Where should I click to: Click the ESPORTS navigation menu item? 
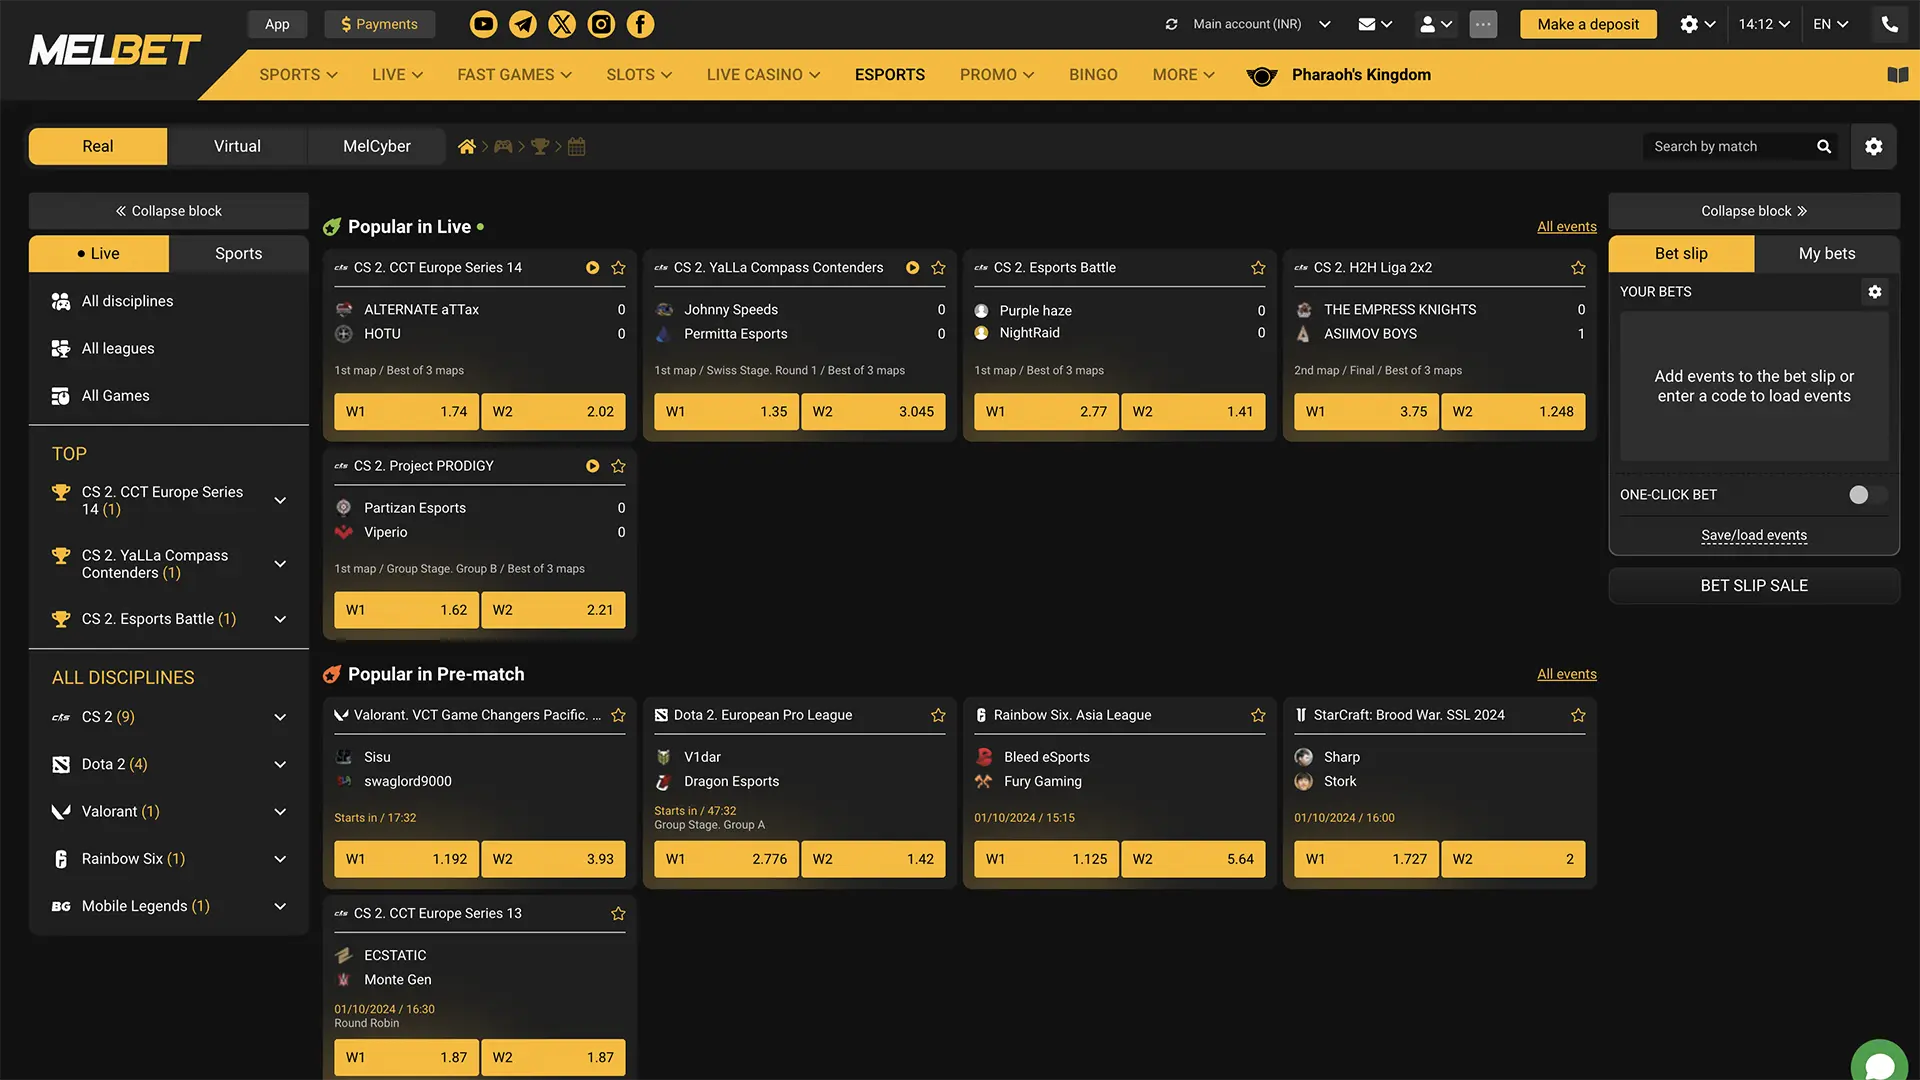point(889,74)
